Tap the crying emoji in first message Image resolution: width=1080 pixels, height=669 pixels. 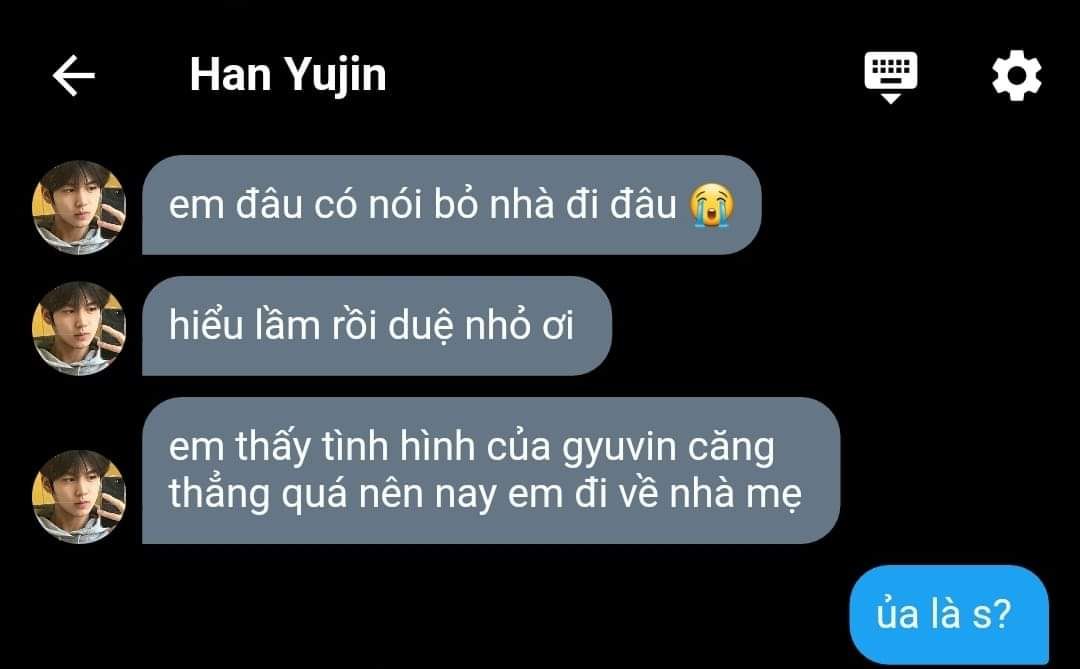coord(712,205)
